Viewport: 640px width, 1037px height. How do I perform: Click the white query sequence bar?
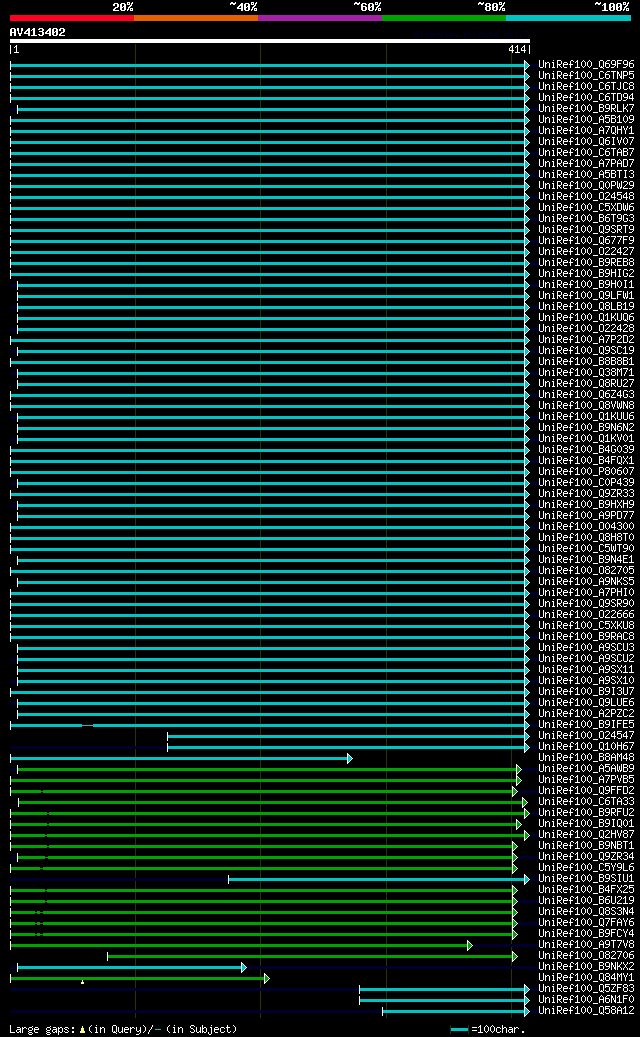(270, 41)
